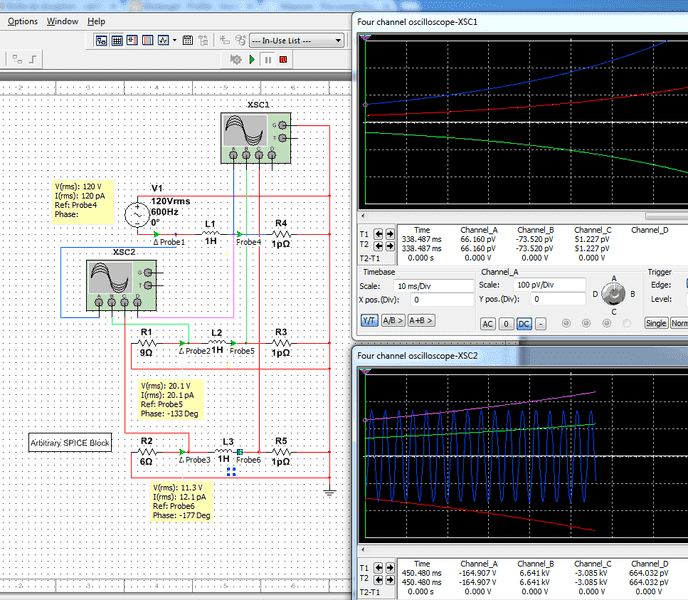Move XSC1 cursor T2 left
Image resolution: width=688 pixels, height=600 pixels.
point(378,245)
